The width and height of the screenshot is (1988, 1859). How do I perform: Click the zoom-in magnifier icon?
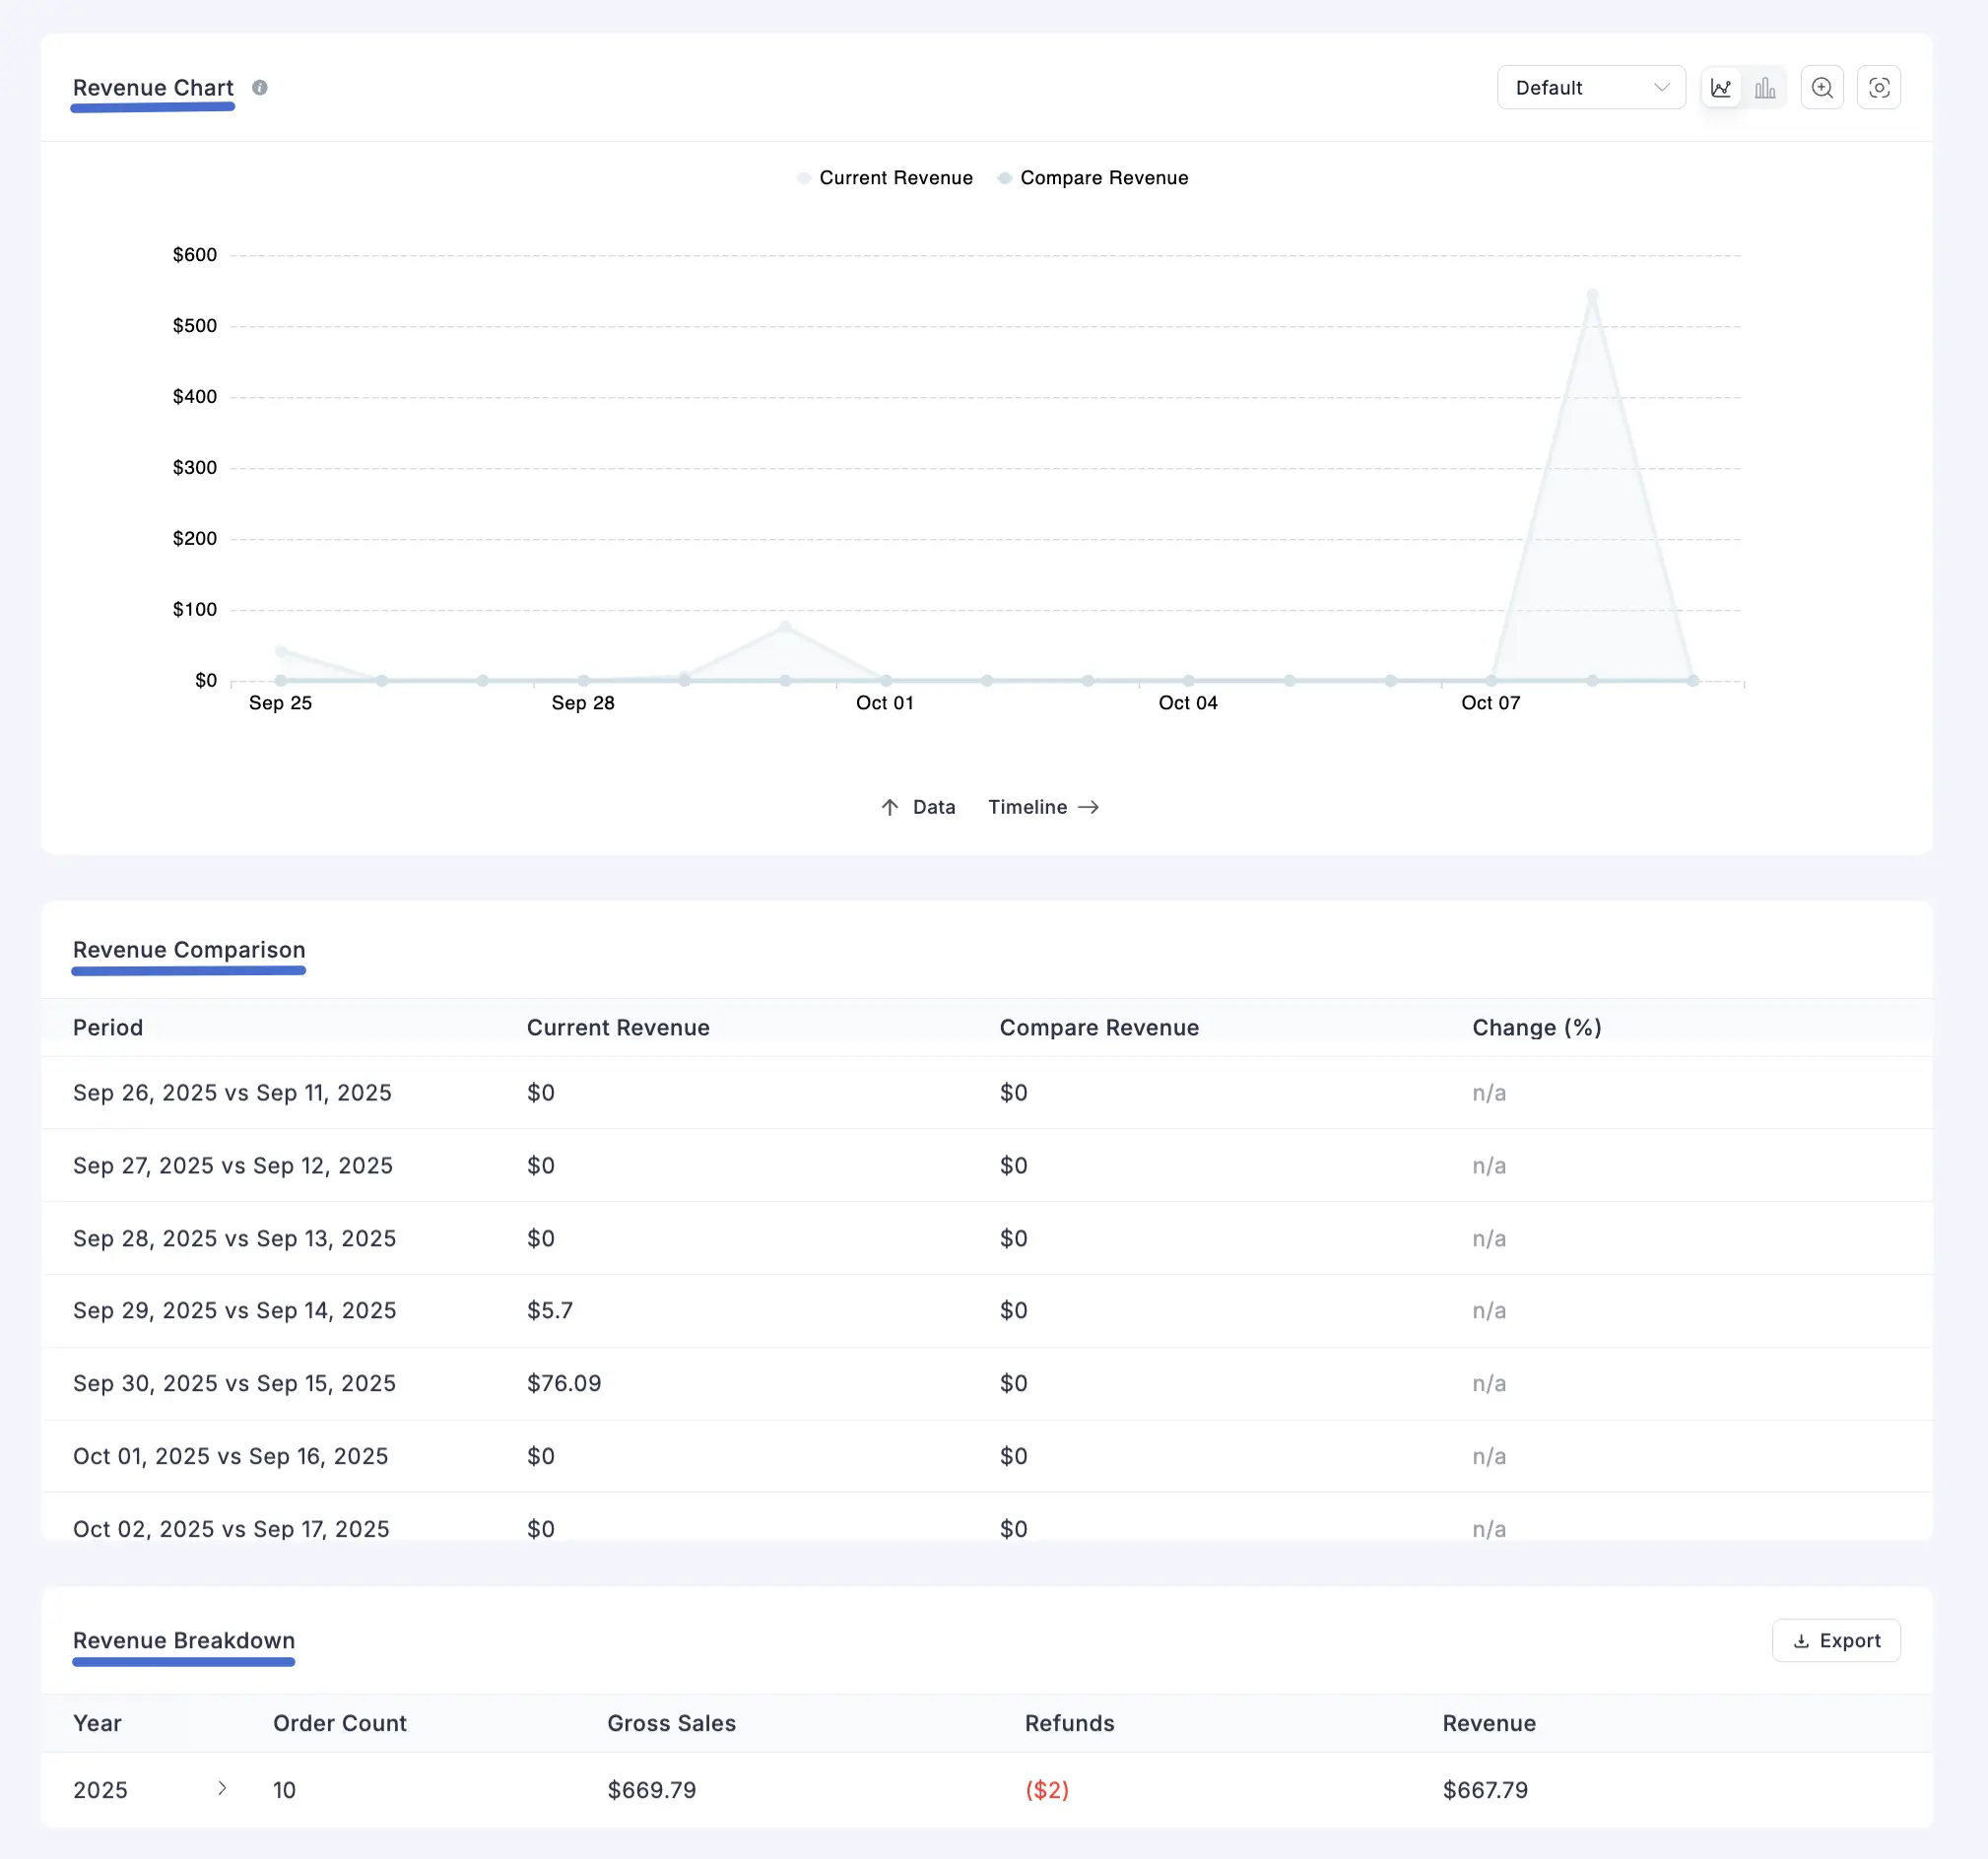pyautogui.click(x=1822, y=87)
